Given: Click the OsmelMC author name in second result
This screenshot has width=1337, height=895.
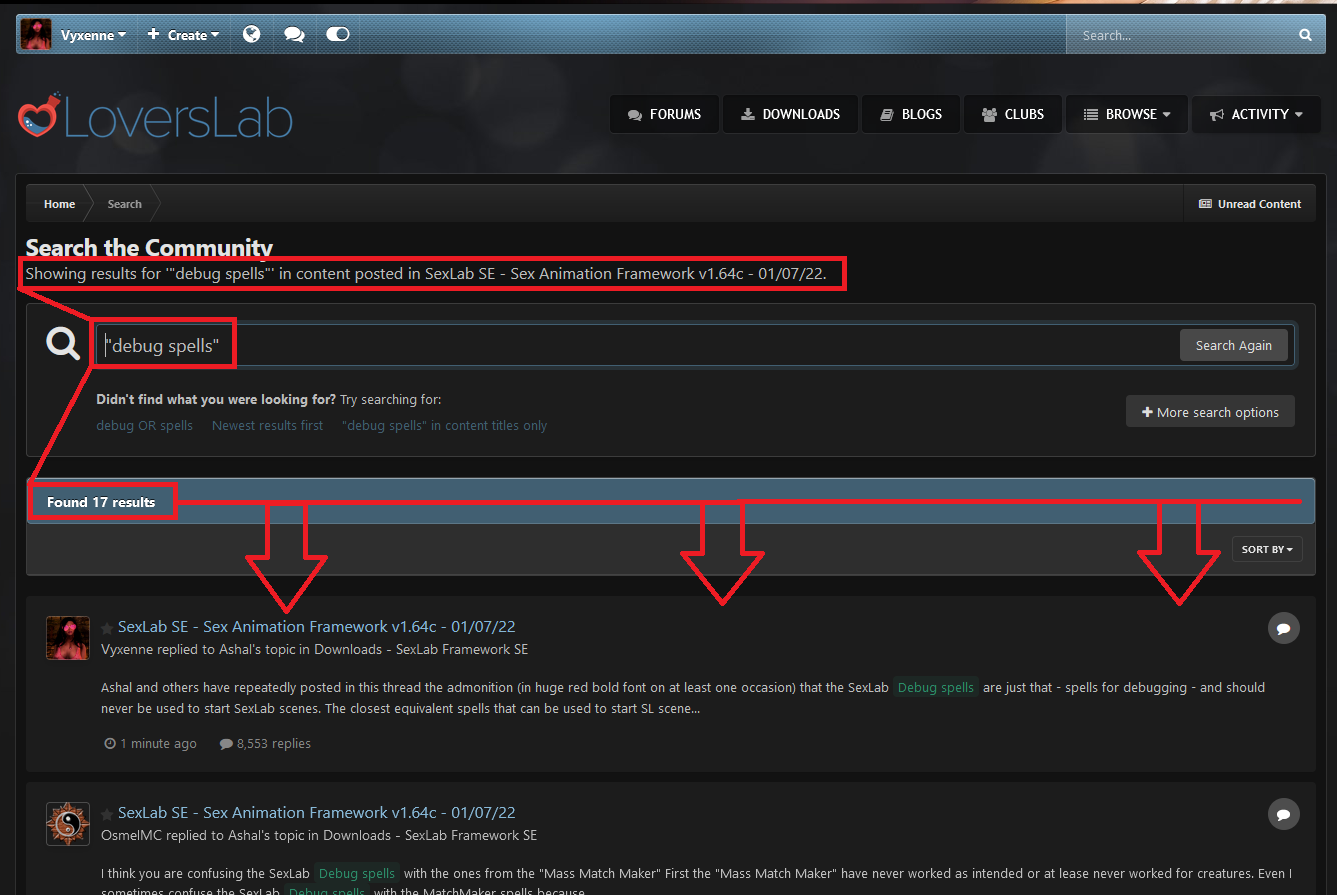Looking at the screenshot, I should click(x=132, y=836).
